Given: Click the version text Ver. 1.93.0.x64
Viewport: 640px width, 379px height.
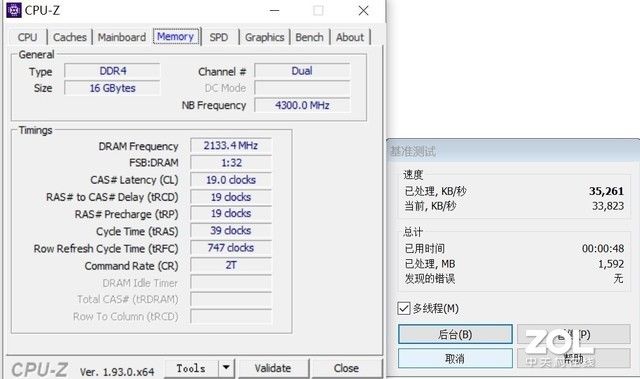Looking at the screenshot, I should pos(117,372).
